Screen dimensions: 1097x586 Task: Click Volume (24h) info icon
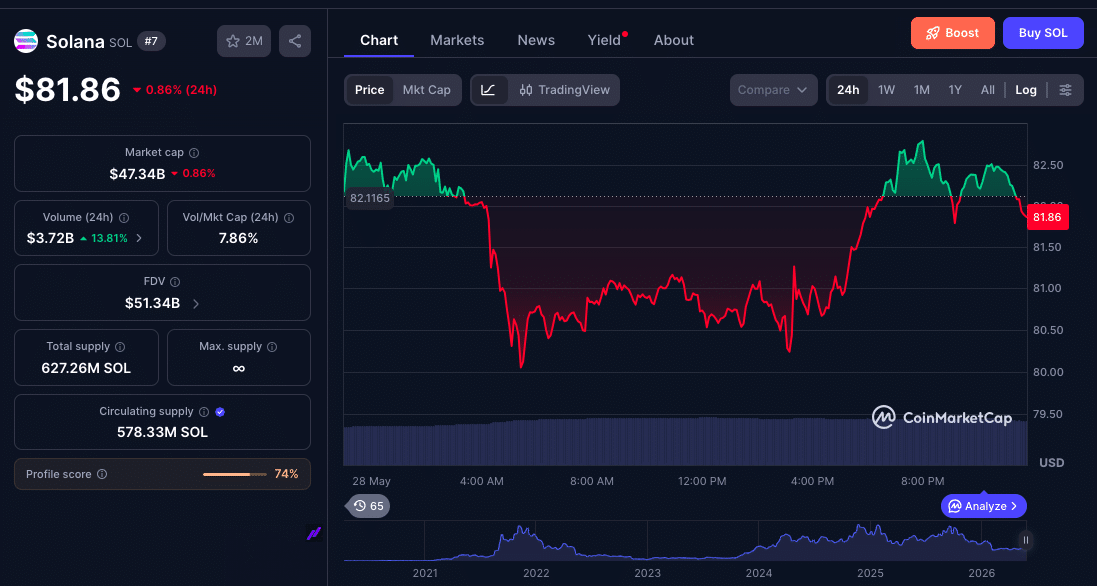coord(124,217)
